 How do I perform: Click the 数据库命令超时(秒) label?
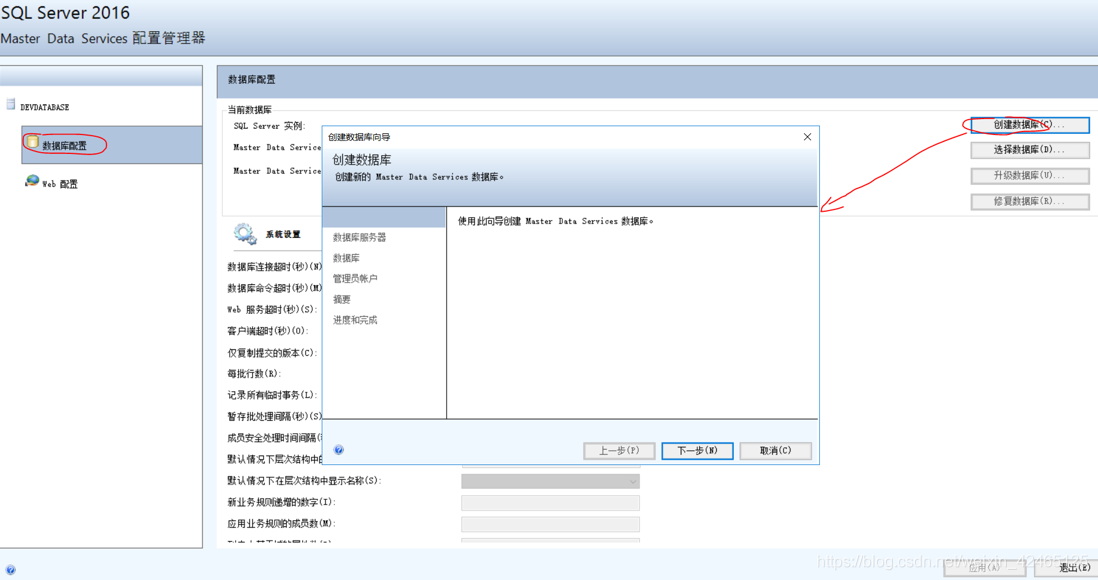[x=274, y=288]
